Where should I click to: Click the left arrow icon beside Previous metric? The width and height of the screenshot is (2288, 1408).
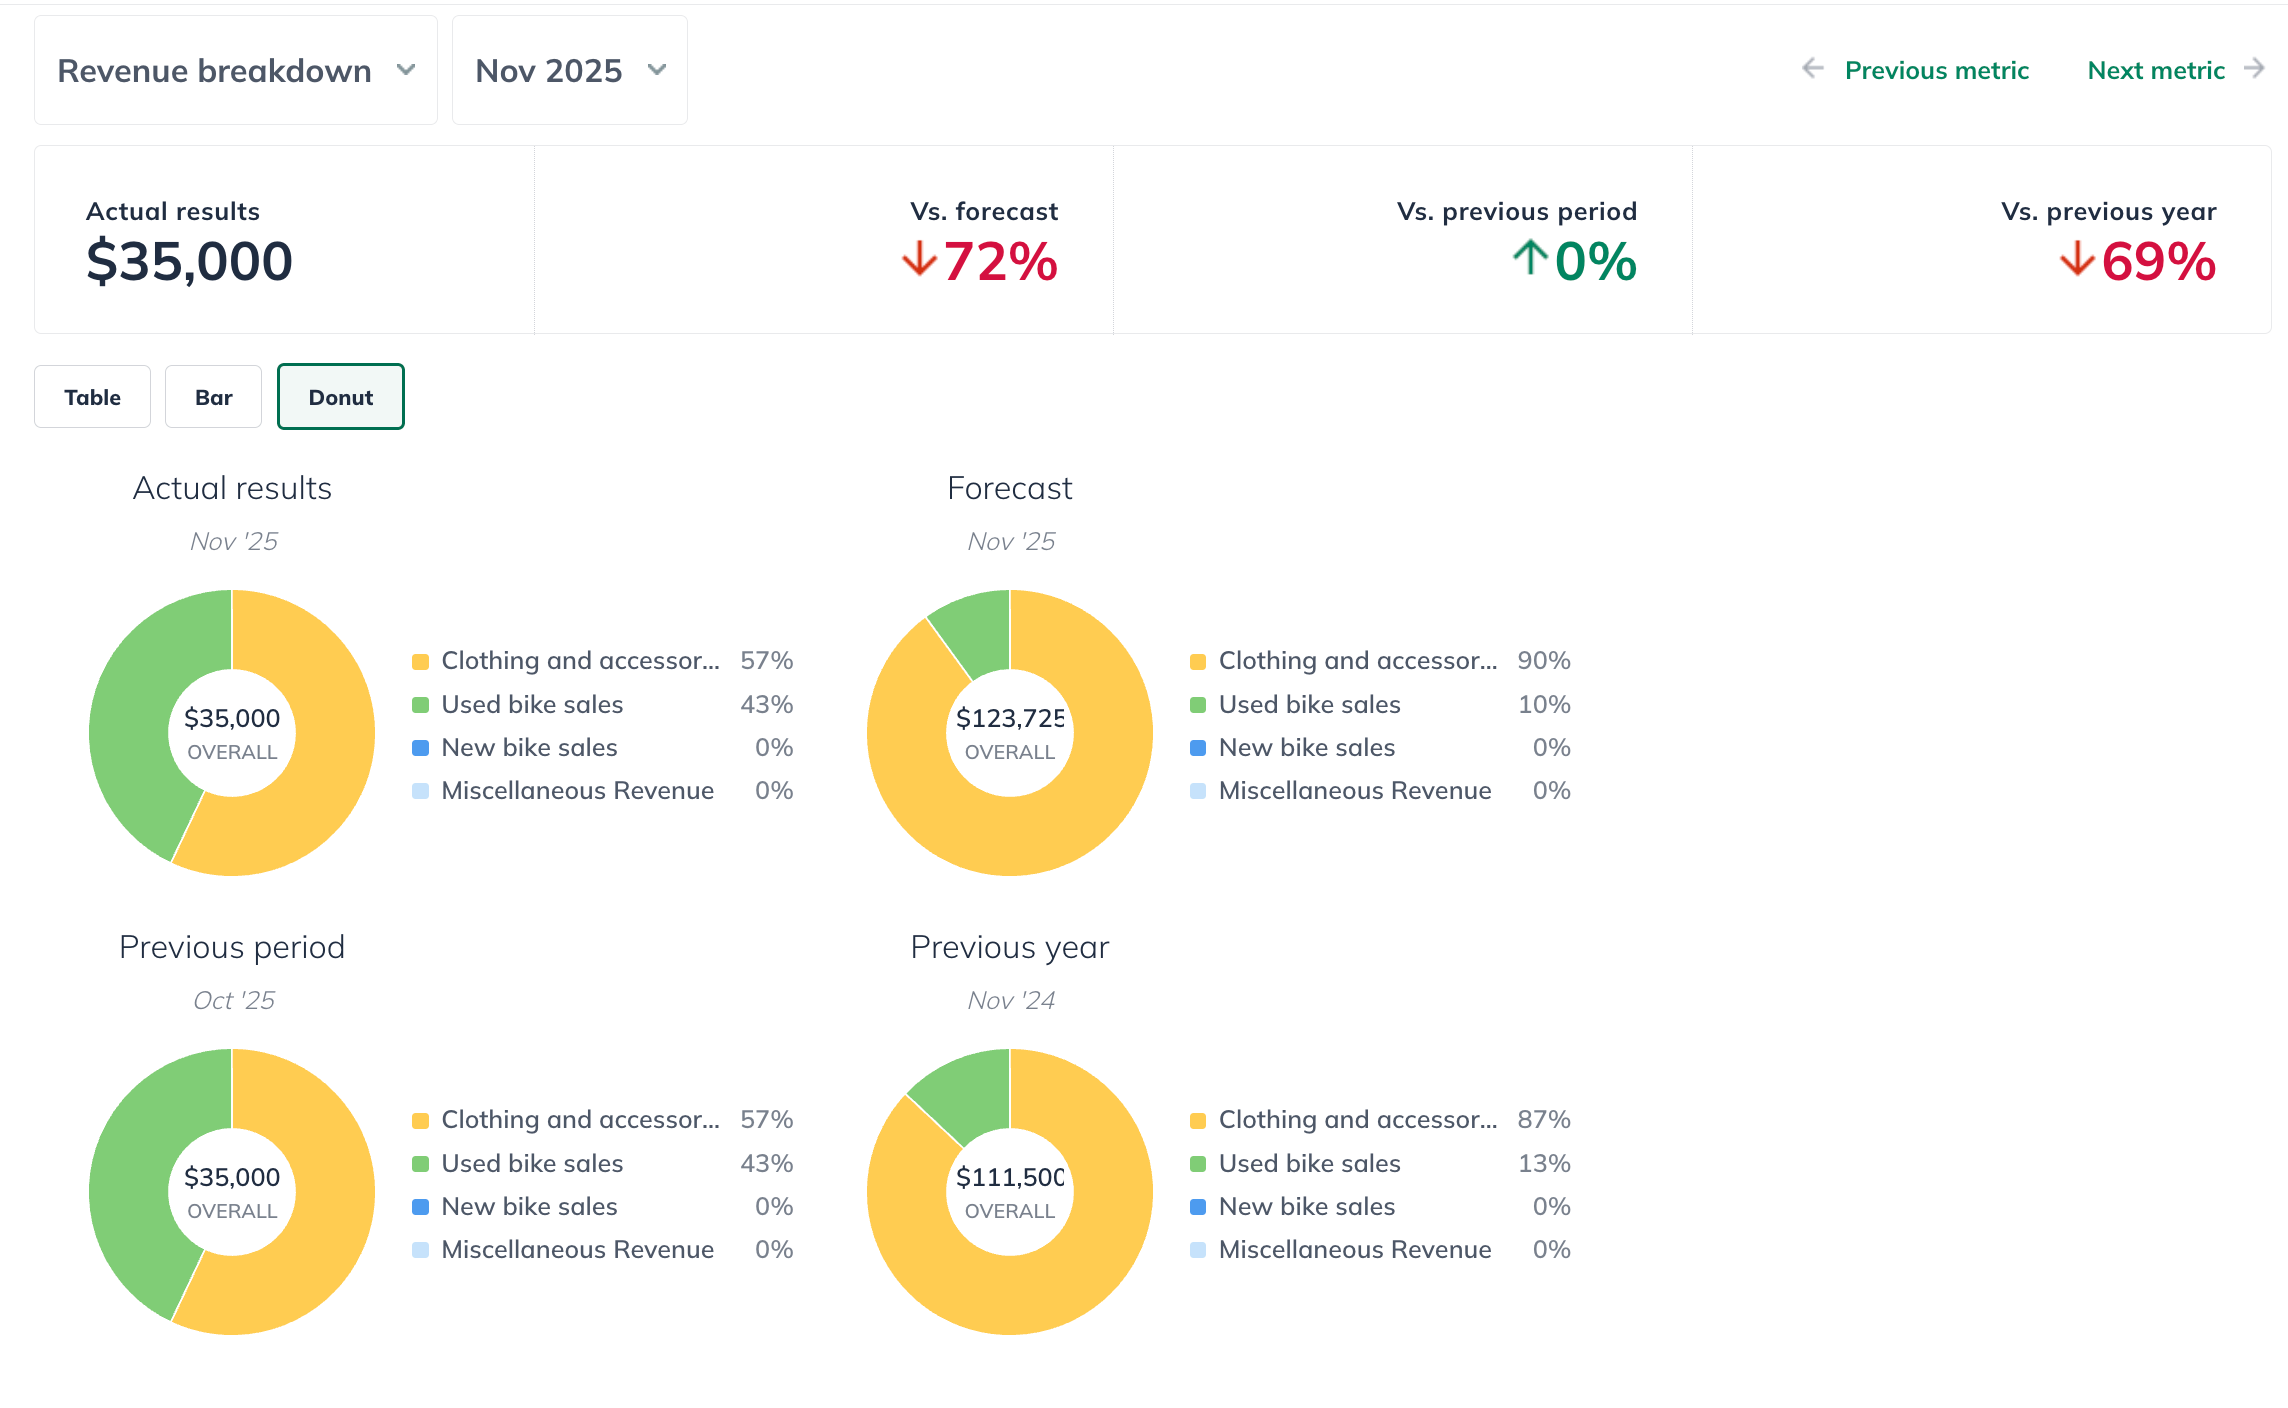pos(1812,69)
